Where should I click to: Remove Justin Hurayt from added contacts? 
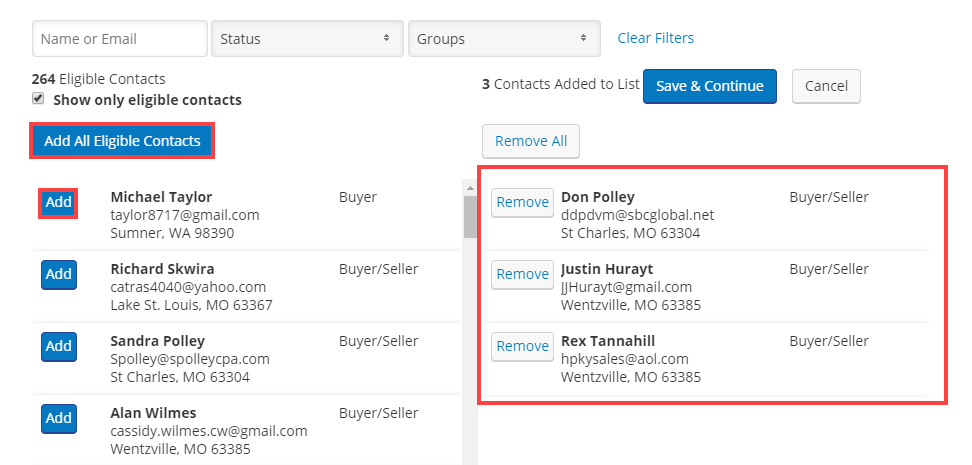click(x=522, y=274)
